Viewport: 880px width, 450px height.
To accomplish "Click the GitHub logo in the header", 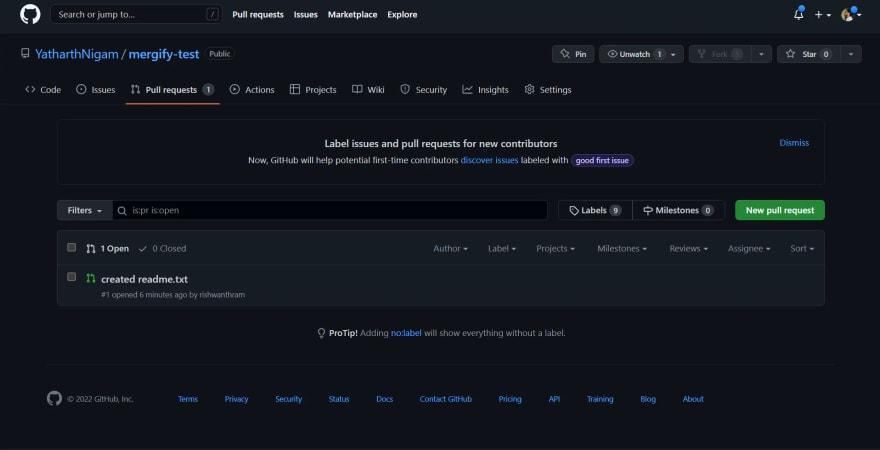I will click(x=30, y=15).
